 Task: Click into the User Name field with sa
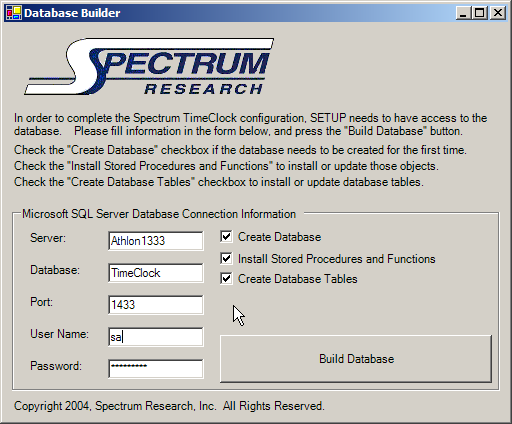point(156,337)
